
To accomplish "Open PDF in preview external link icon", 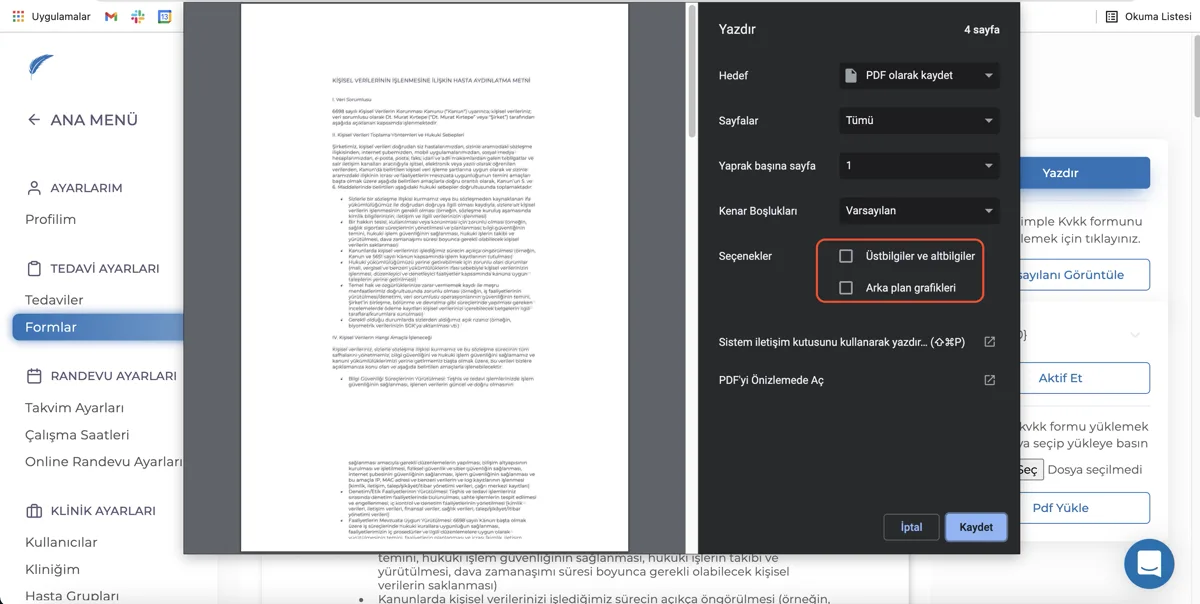I will (989, 380).
